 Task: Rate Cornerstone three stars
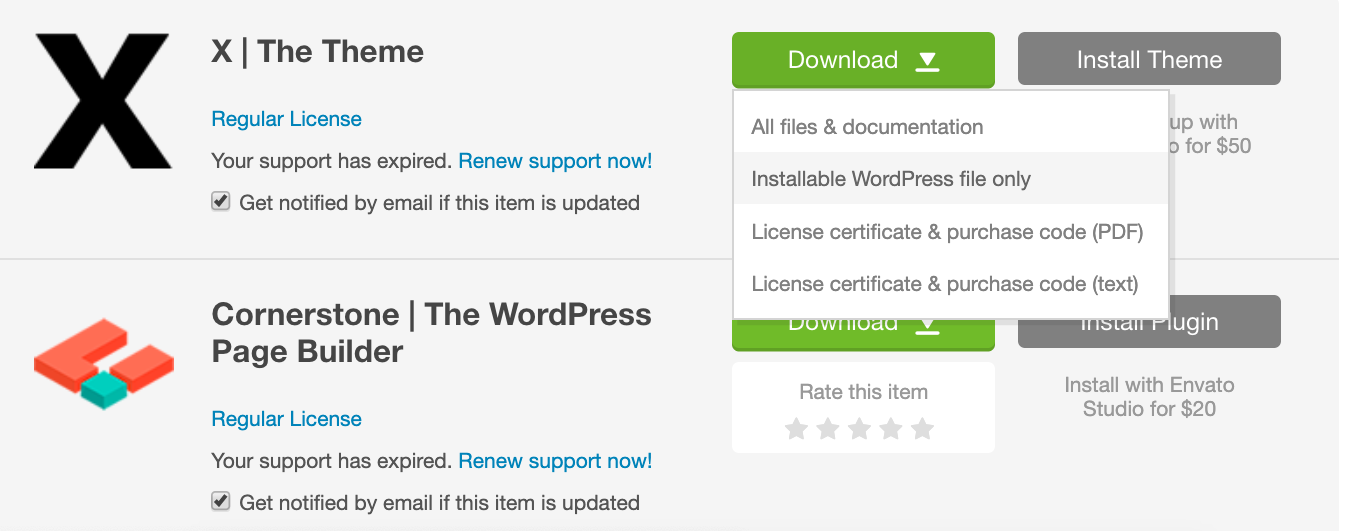coord(860,429)
